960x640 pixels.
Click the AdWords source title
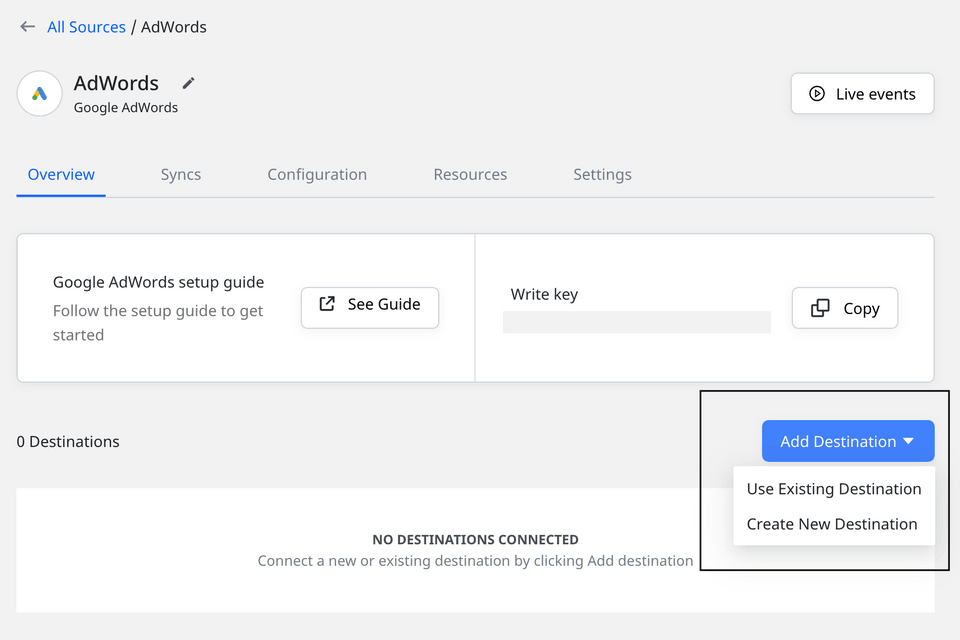(x=116, y=83)
